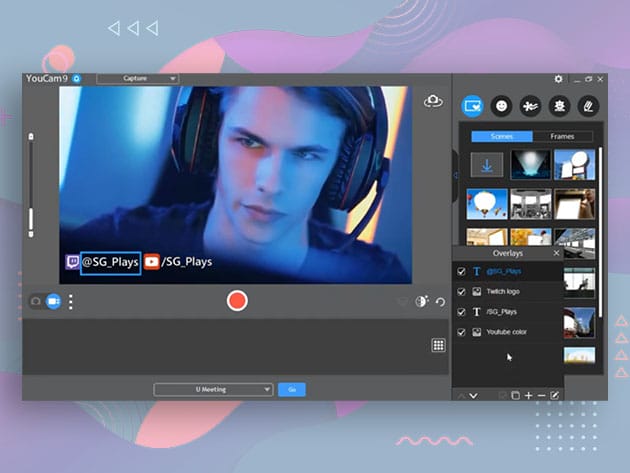Open the settings gear
This screenshot has width=630, height=473.
point(559,79)
